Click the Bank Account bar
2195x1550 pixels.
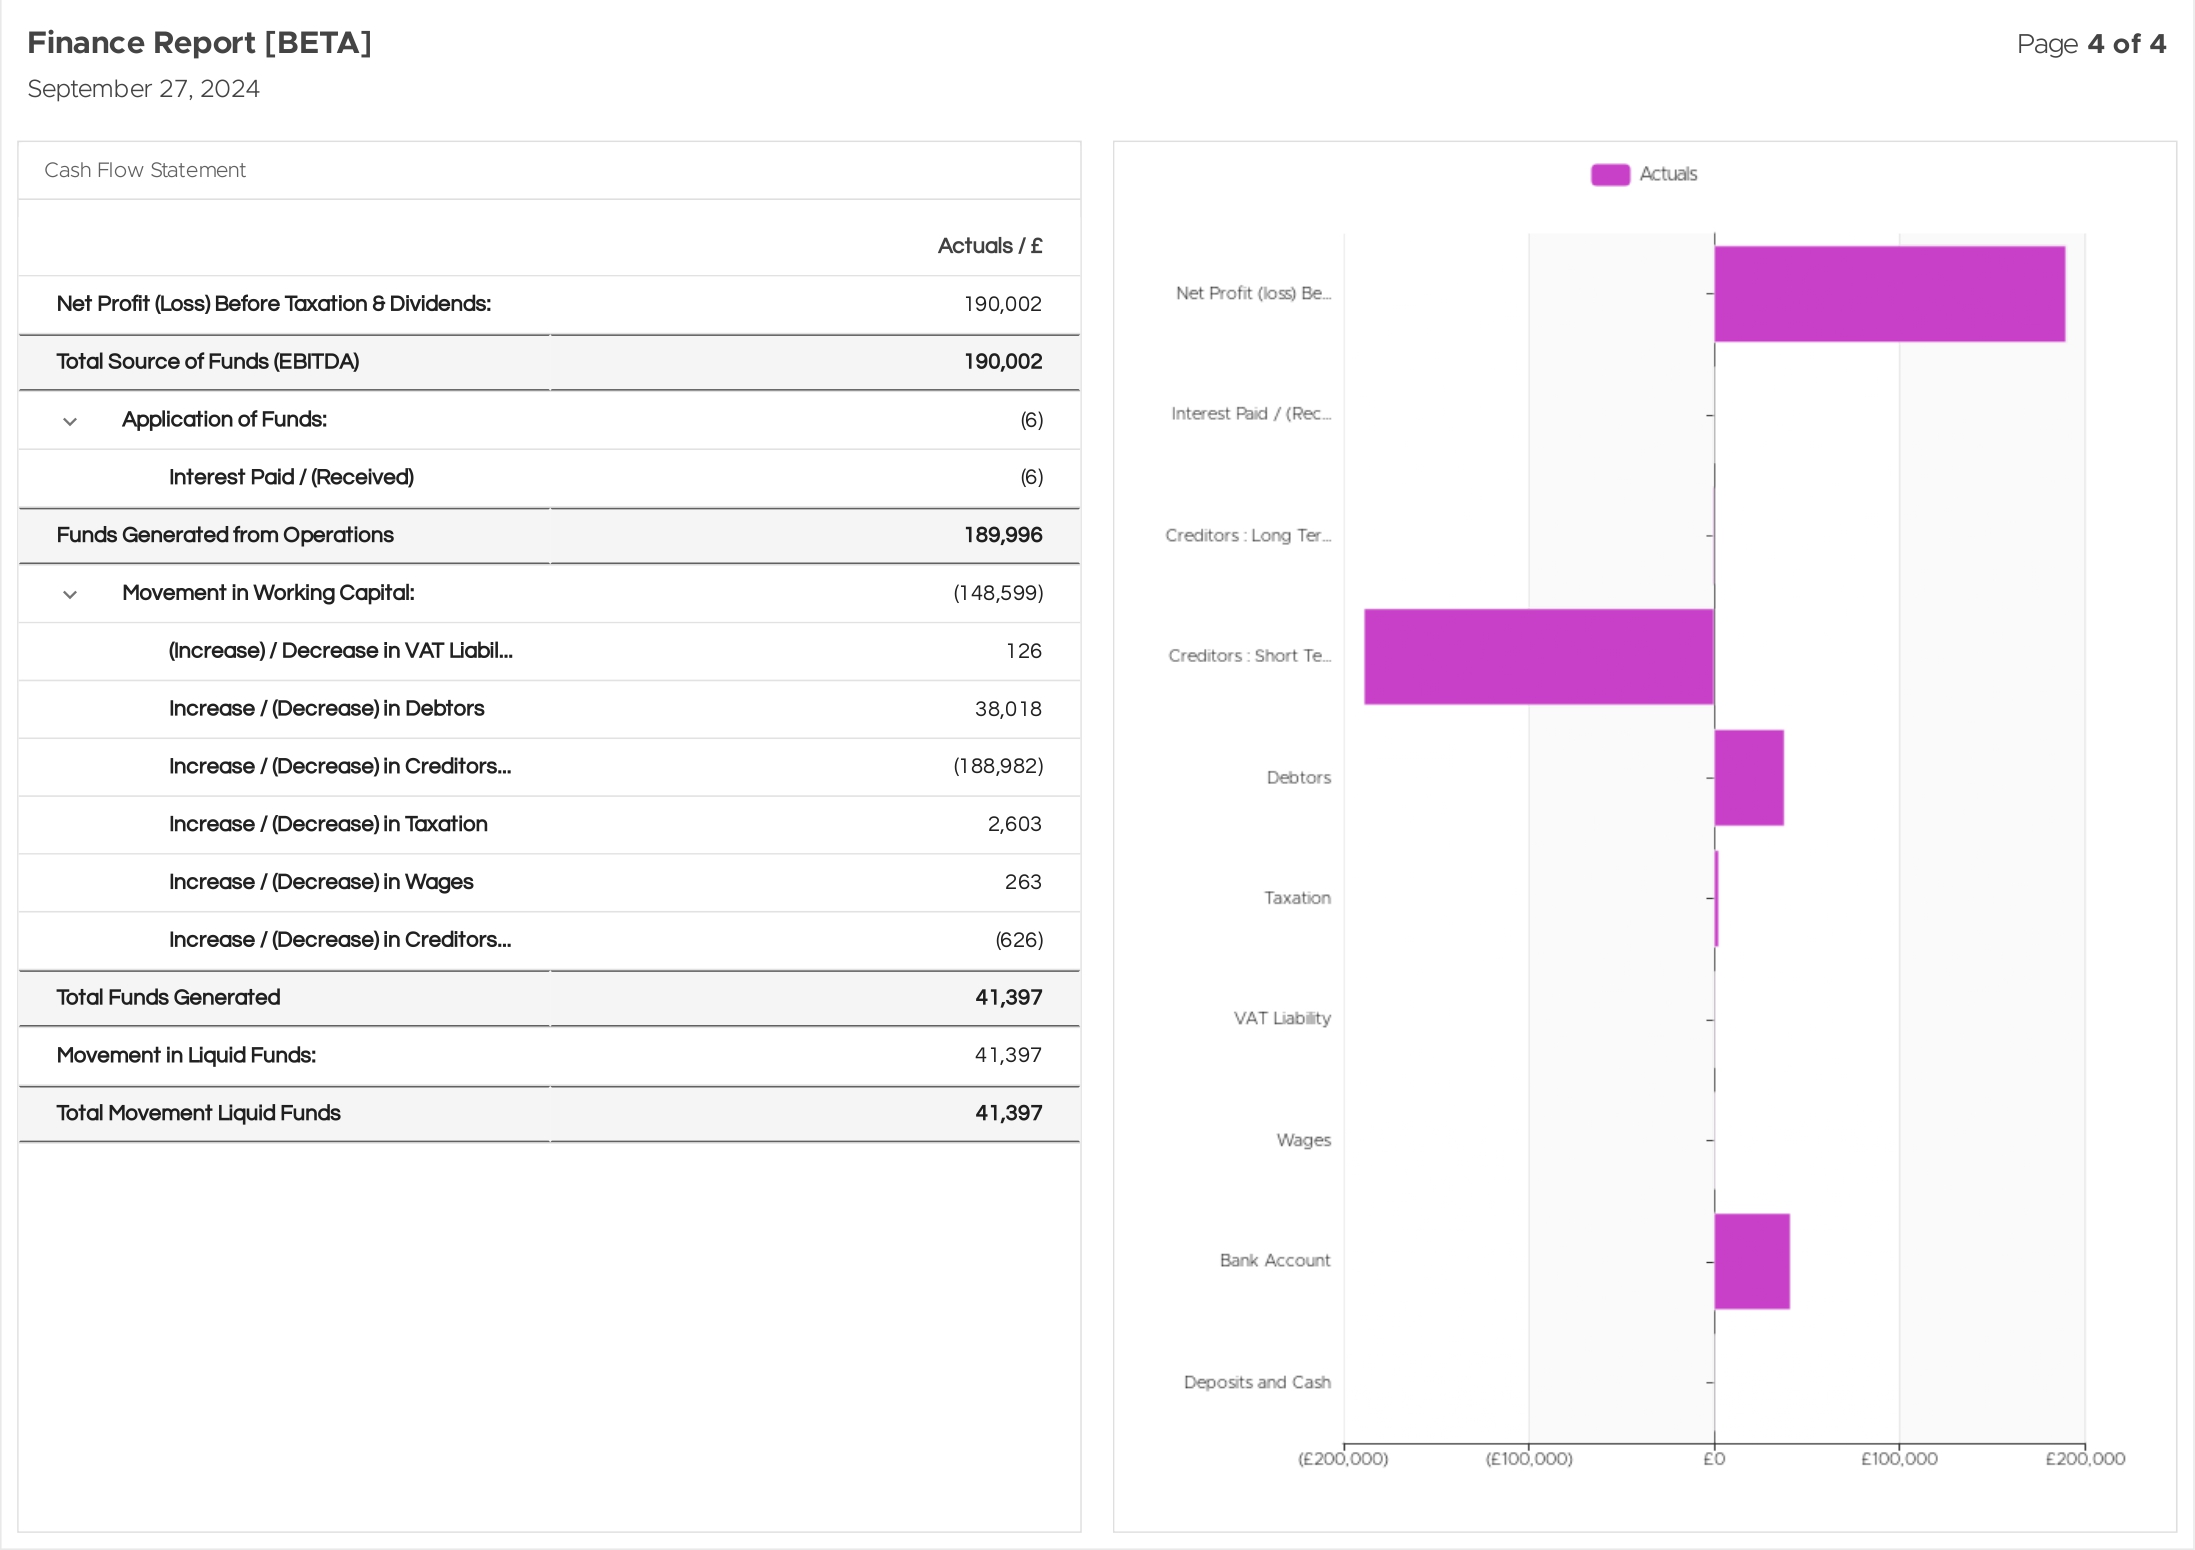coord(1752,1261)
